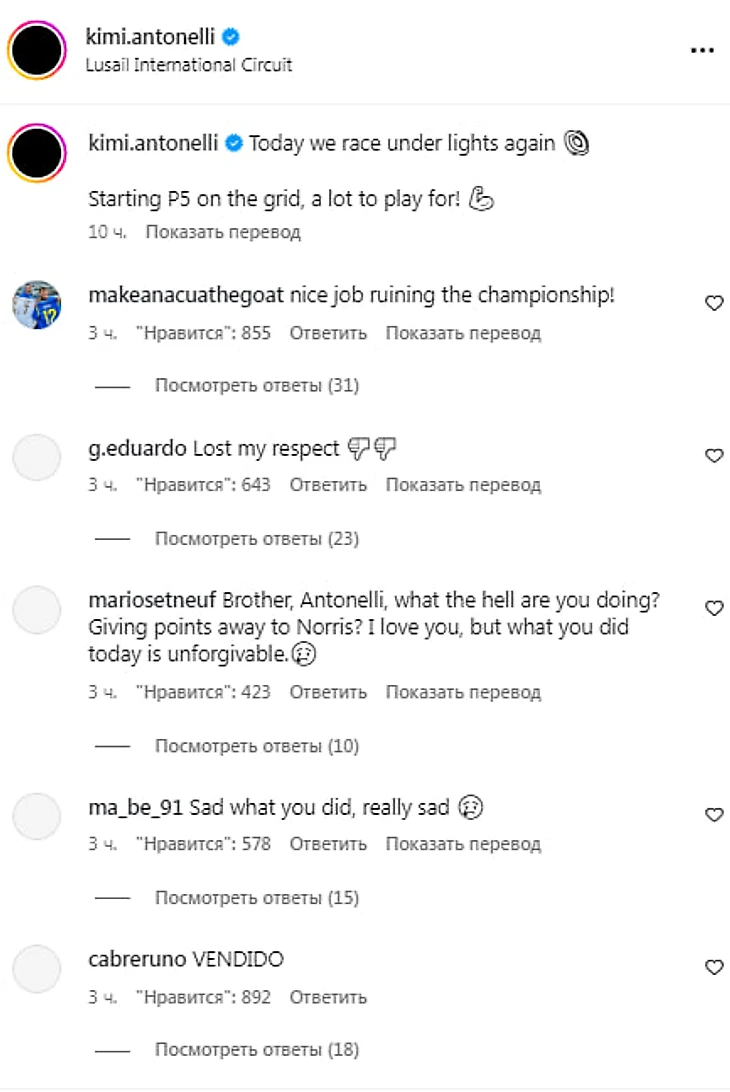Reply to ma_be_91's comment
This screenshot has height=1092, width=730.
coord(328,844)
